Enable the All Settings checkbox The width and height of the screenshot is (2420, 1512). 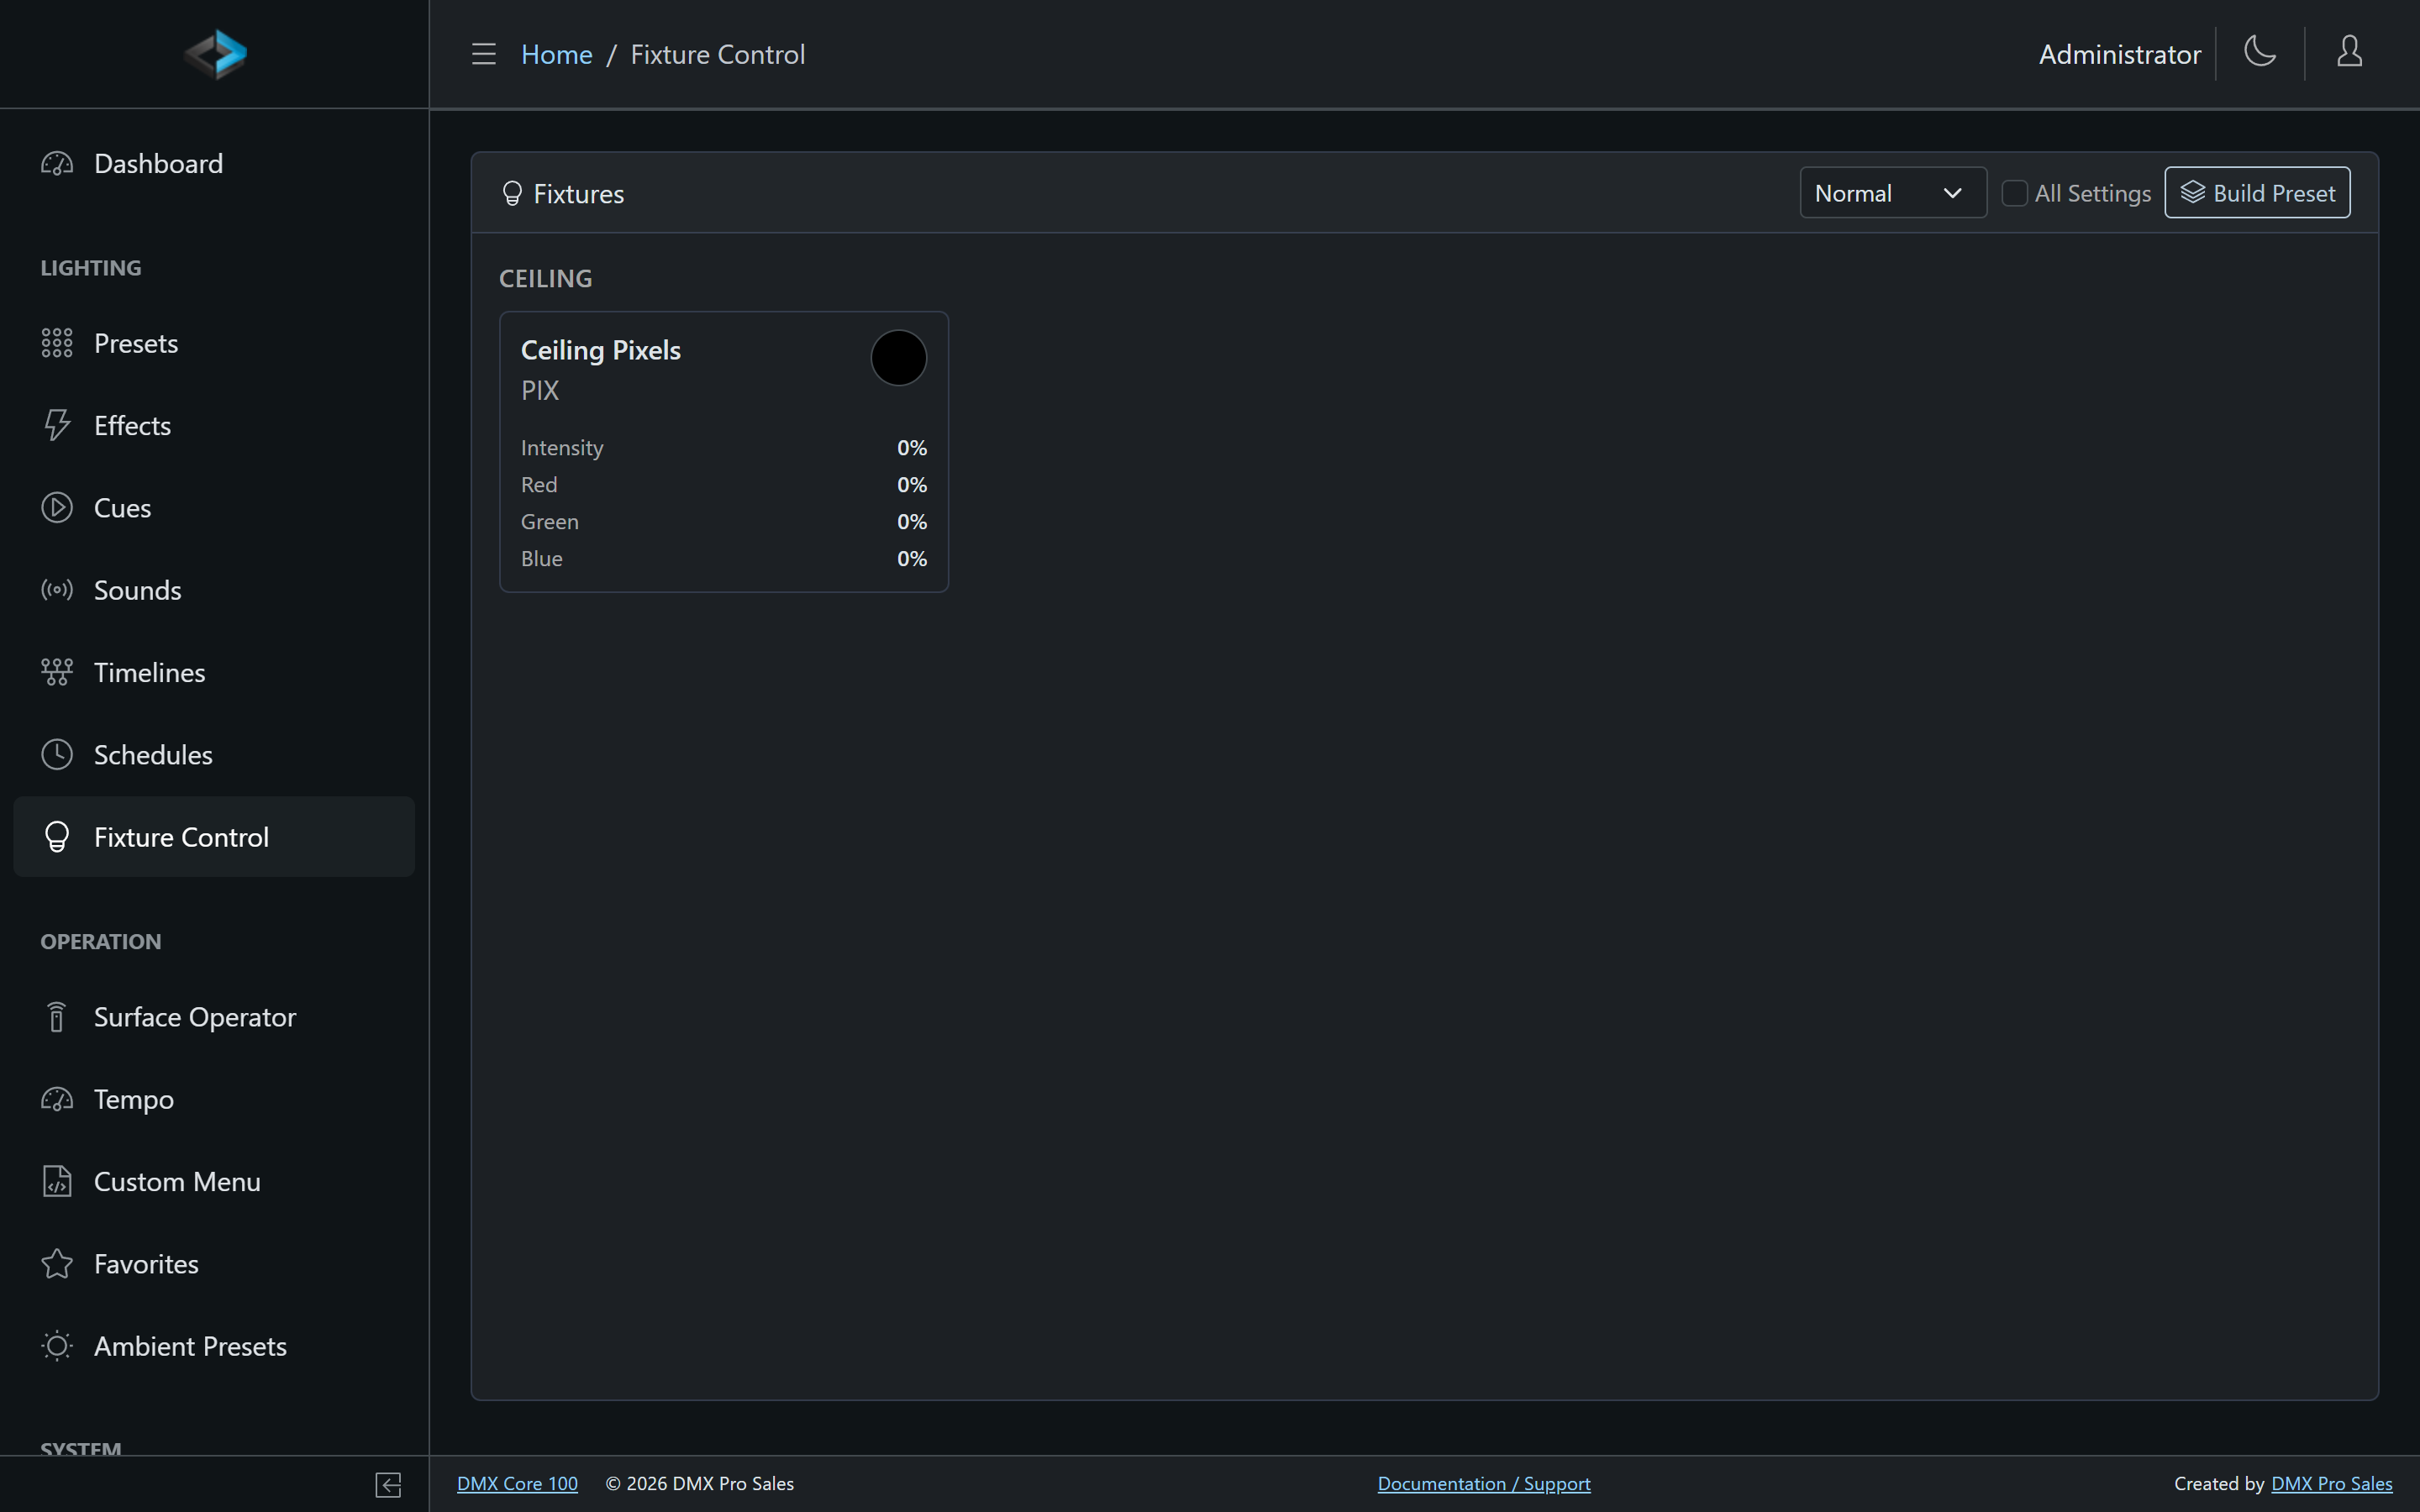pos(2014,193)
